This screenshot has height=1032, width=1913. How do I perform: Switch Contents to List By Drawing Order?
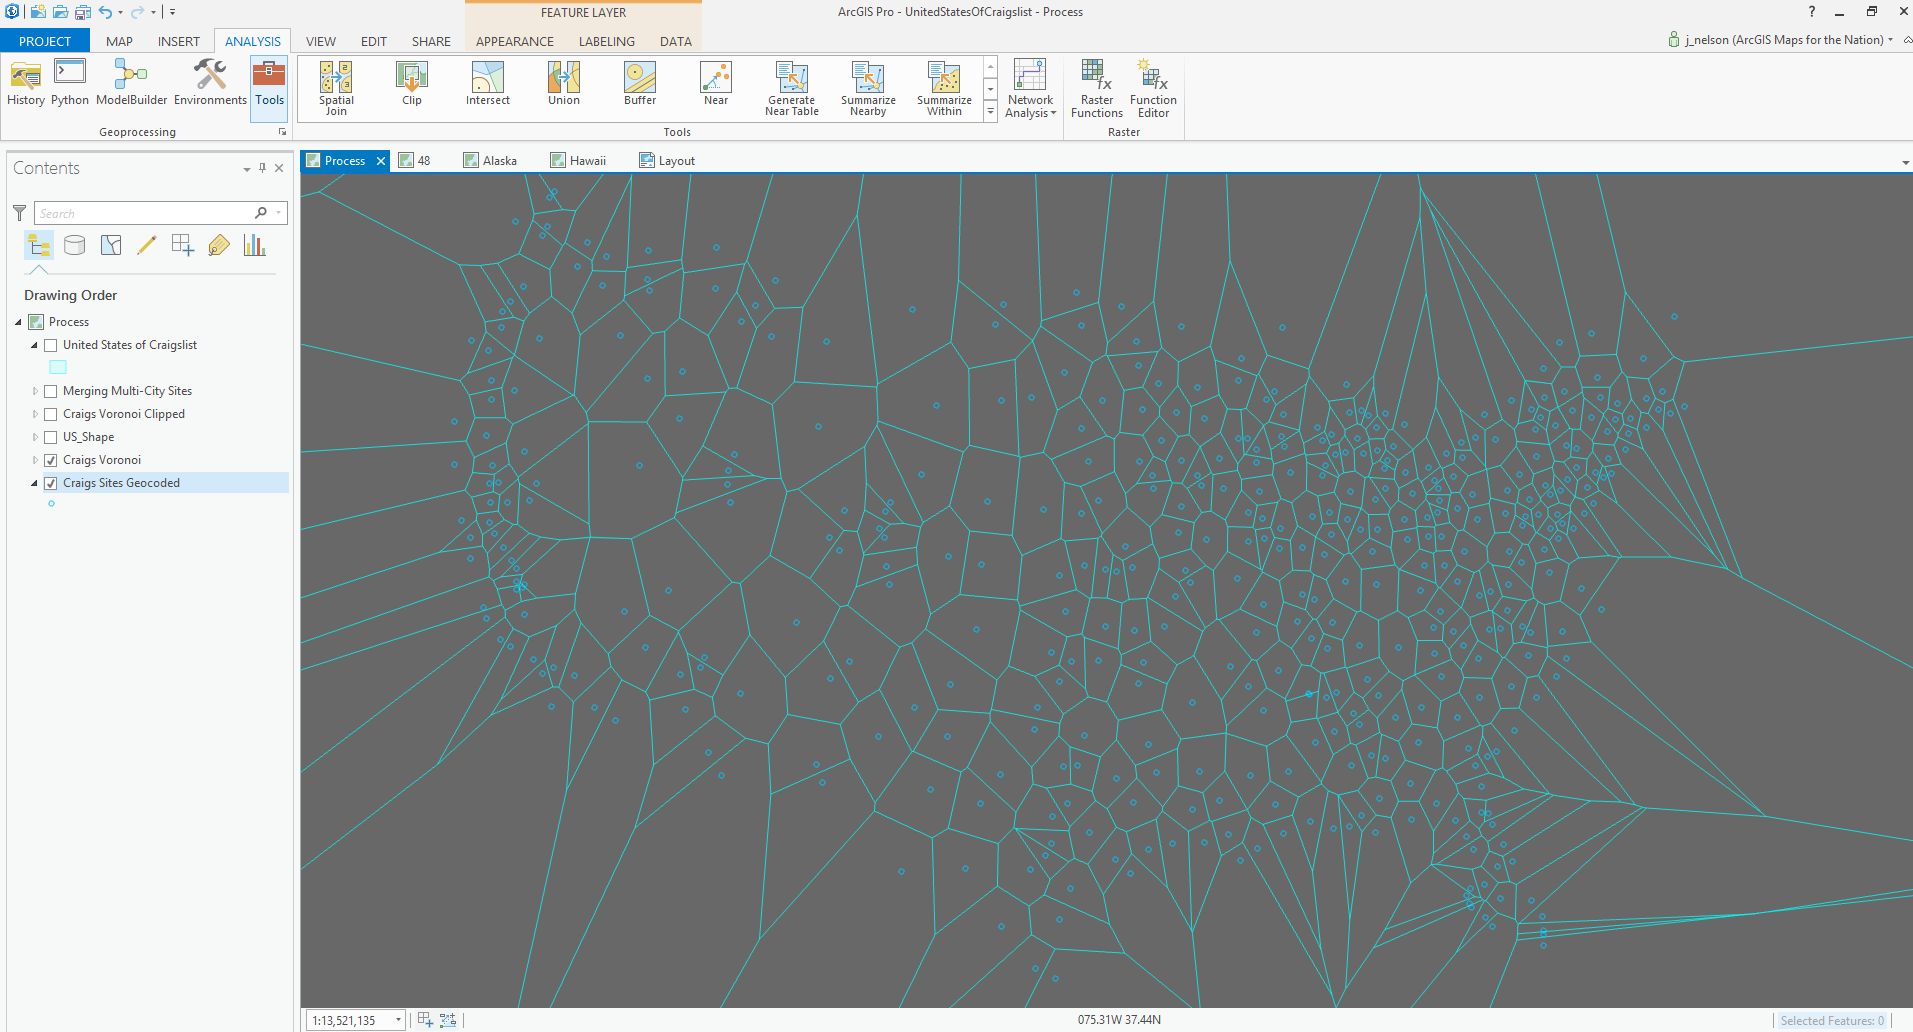click(x=39, y=245)
